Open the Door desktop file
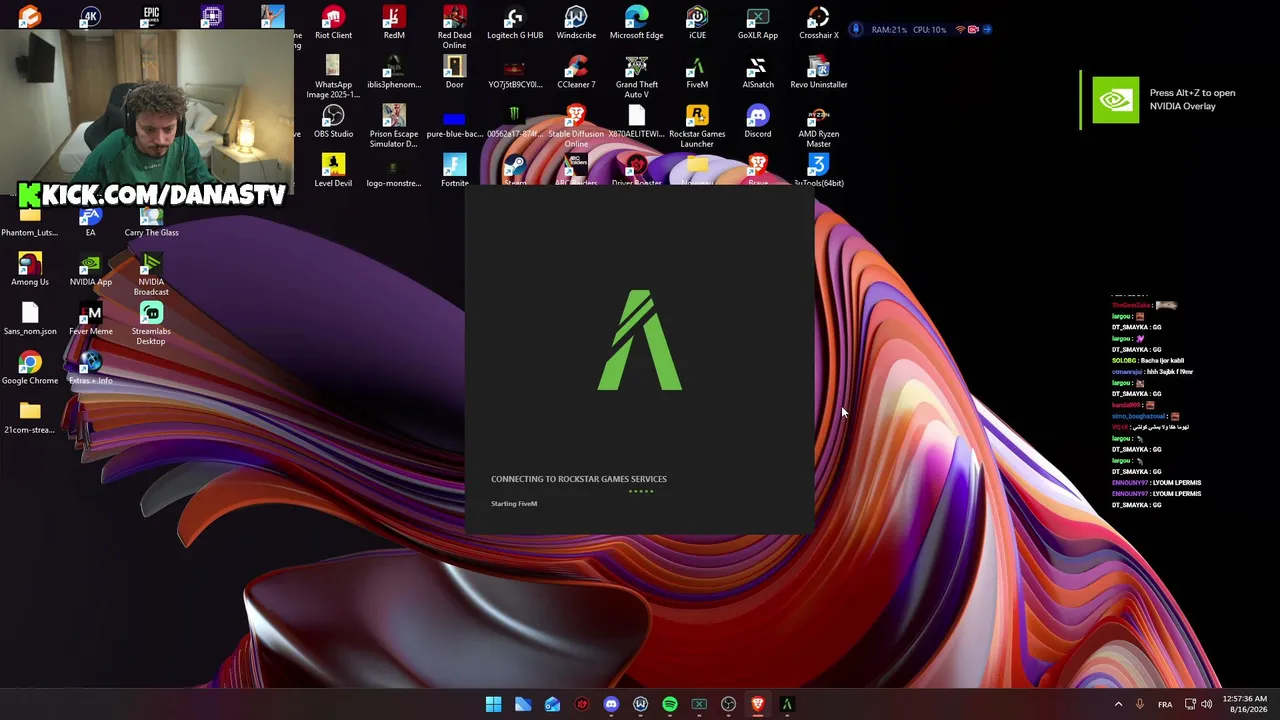Screen dimensions: 1280x720 454,72
